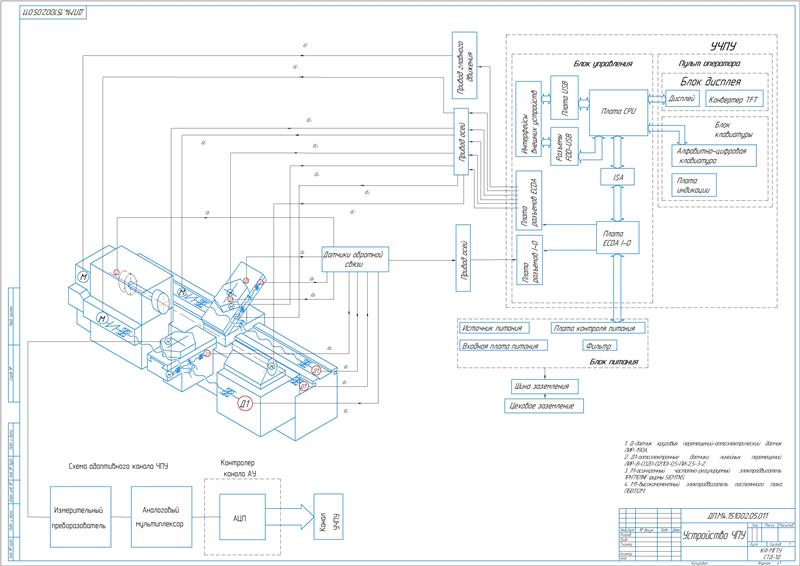Click the 'Схема адаптивного канала ЧПУ' caption

[x=118, y=466]
